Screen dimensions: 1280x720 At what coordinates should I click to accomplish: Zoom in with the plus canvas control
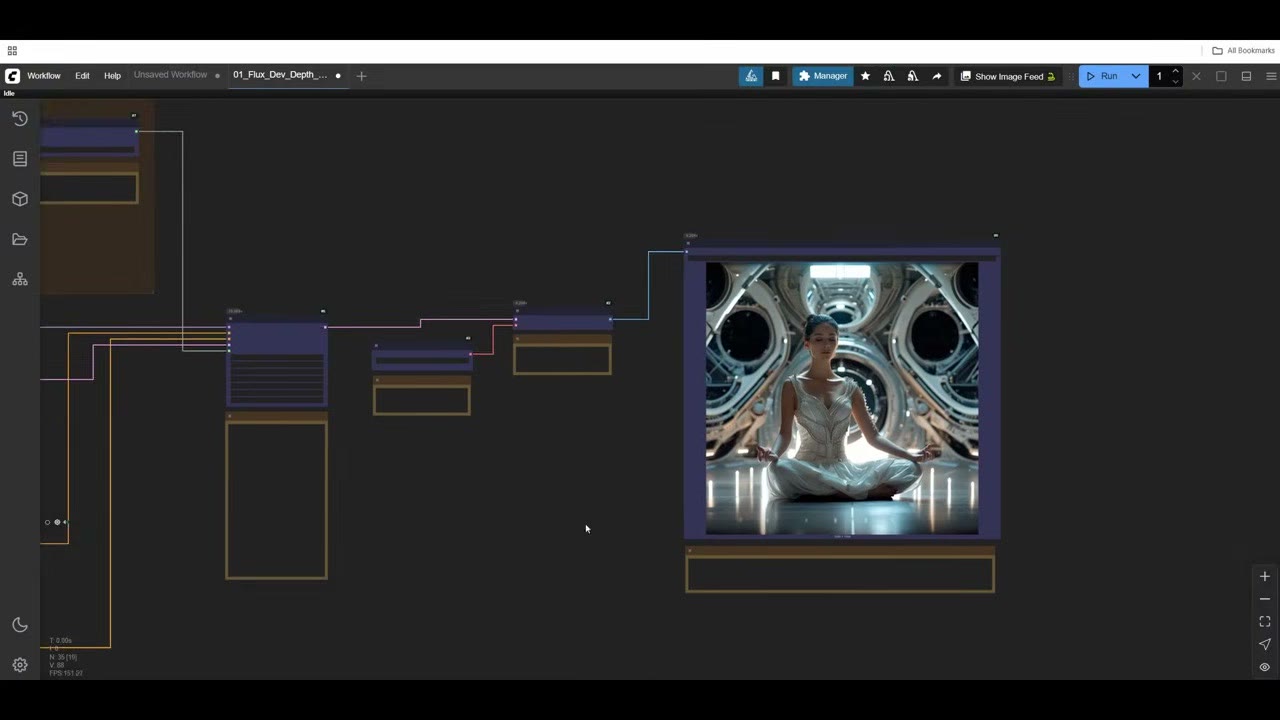1265,576
